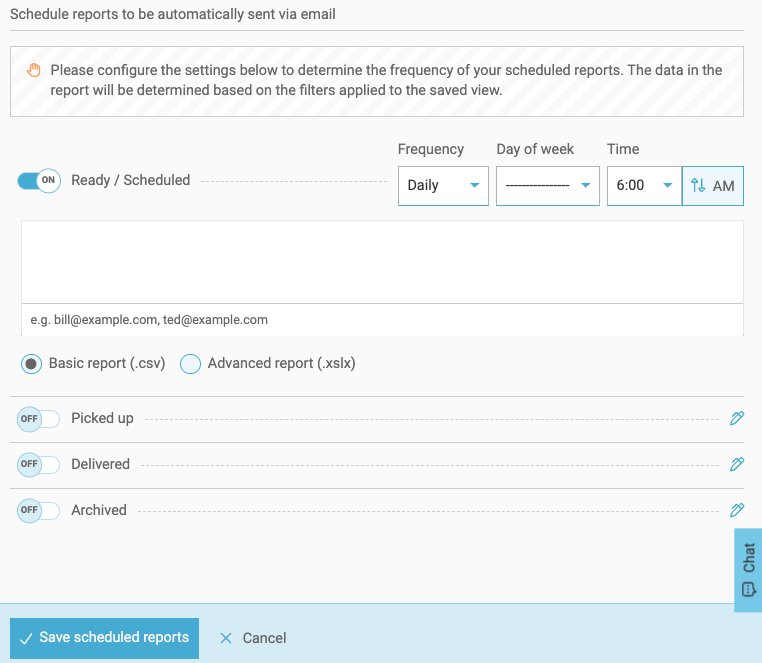The width and height of the screenshot is (762, 663).
Task: Expand the Day of week dropdown
Action: 547,186
